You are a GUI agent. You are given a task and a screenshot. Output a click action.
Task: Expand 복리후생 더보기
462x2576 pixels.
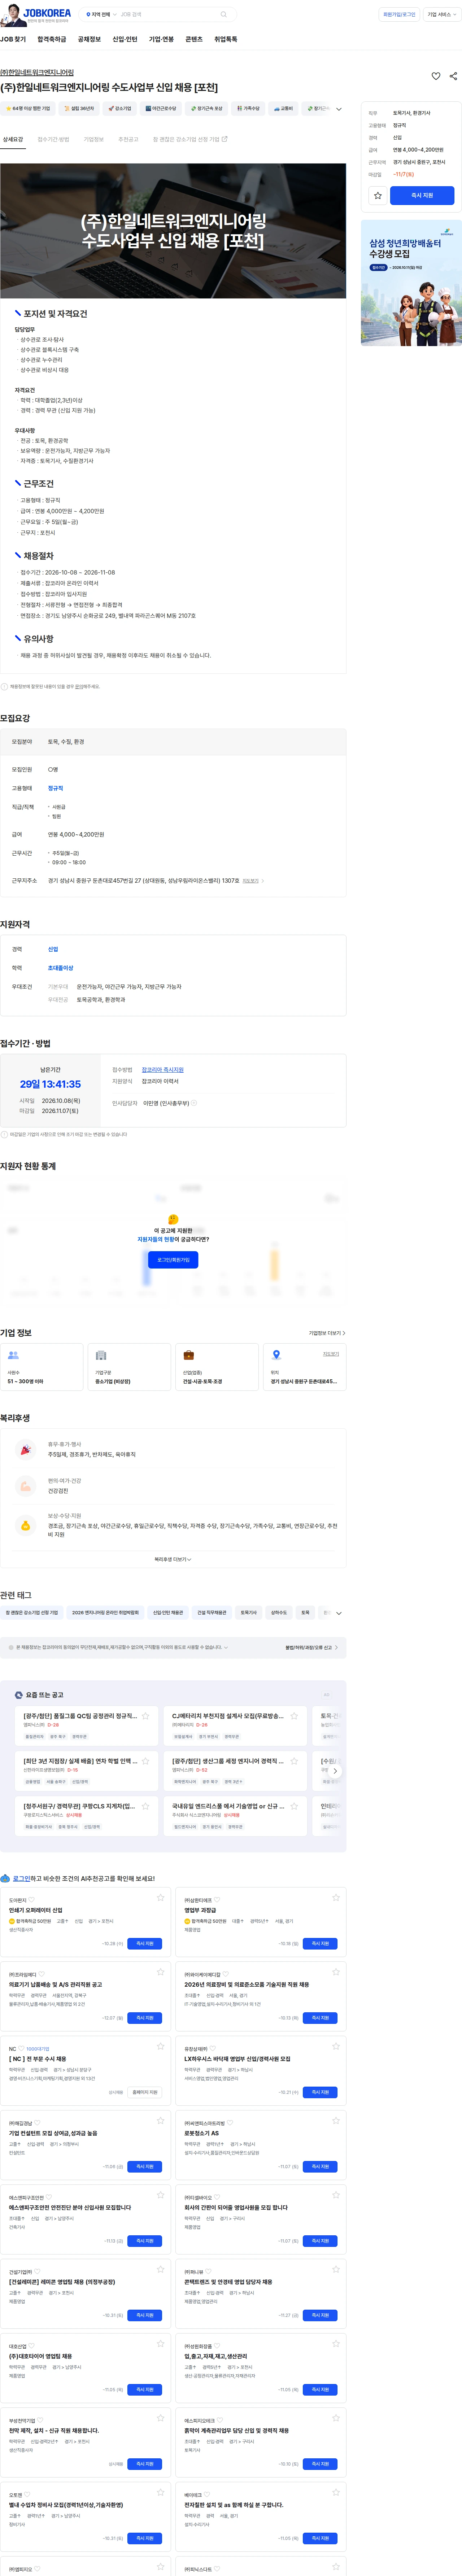click(x=173, y=1559)
